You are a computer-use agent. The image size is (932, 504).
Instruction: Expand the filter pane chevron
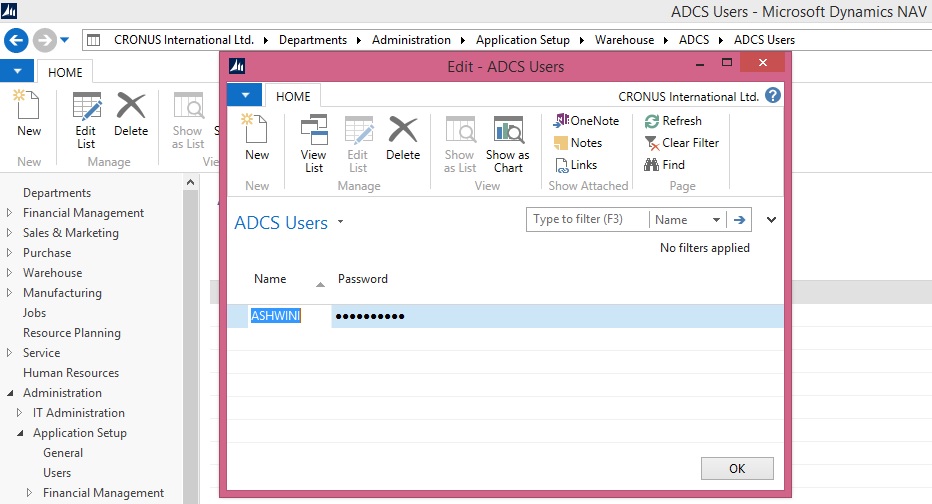point(772,219)
